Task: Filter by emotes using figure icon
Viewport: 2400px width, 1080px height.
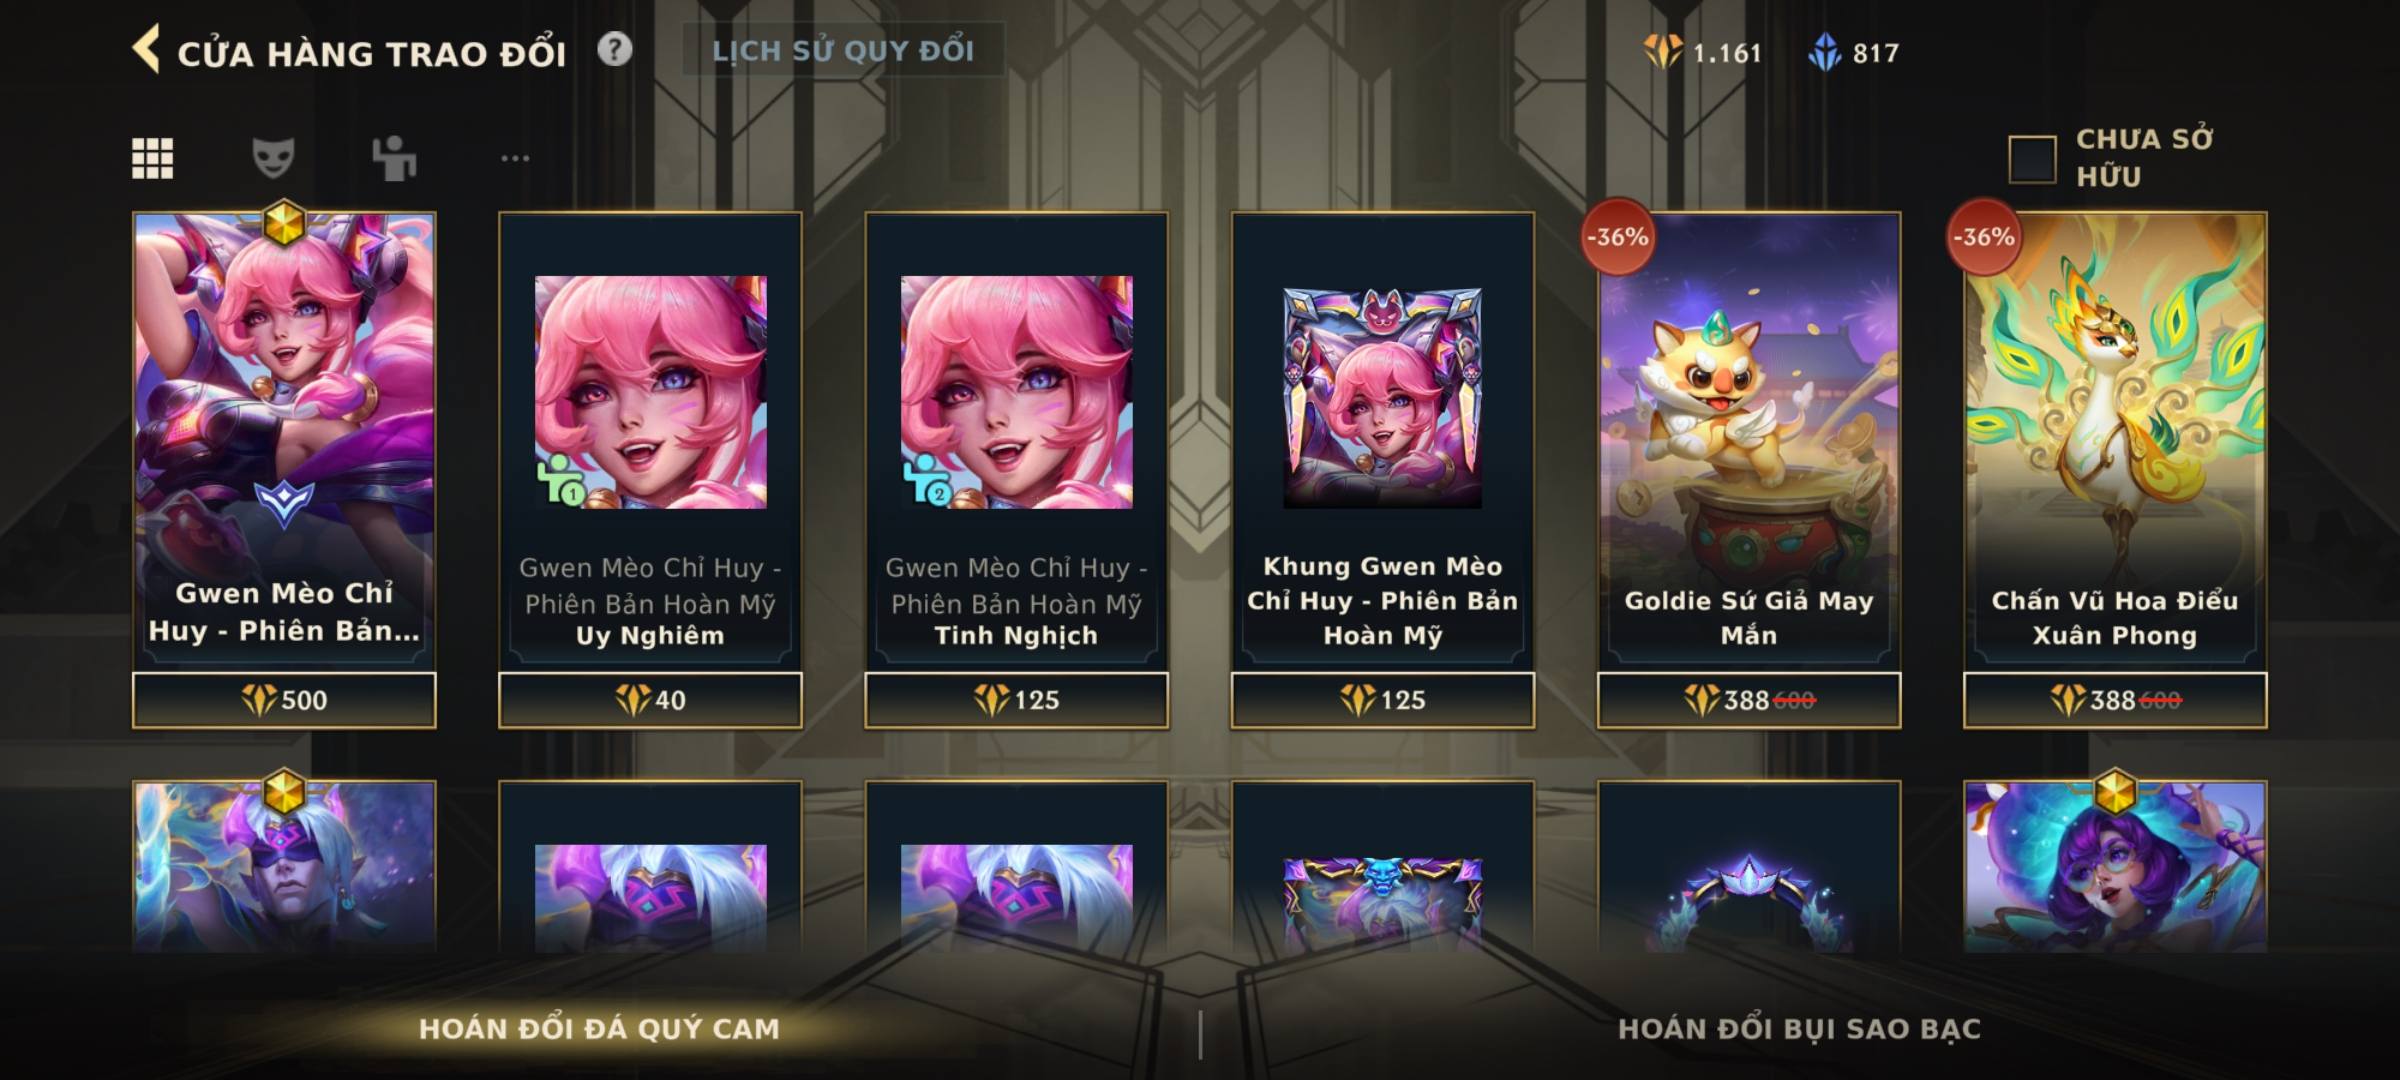Action: tap(394, 158)
